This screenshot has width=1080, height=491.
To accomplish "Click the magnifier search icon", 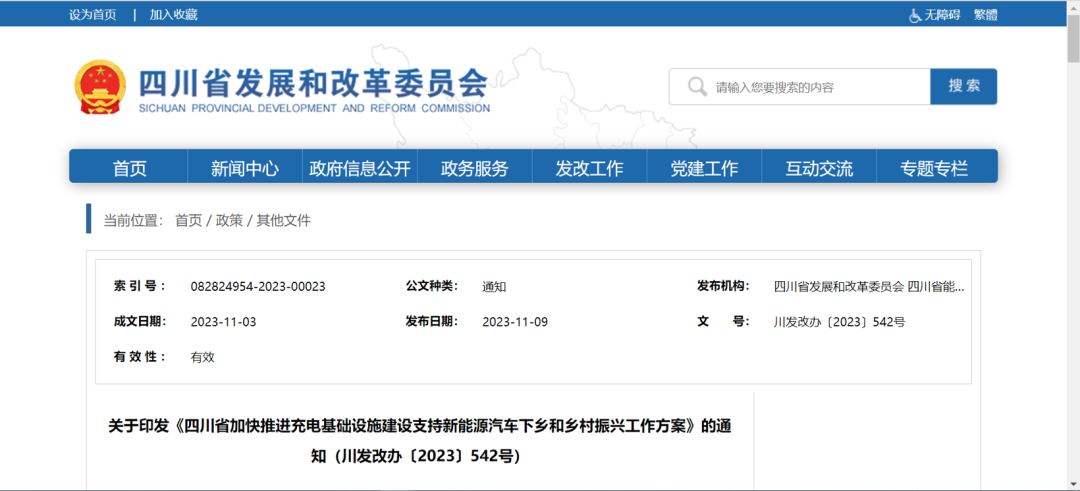I will [697, 87].
